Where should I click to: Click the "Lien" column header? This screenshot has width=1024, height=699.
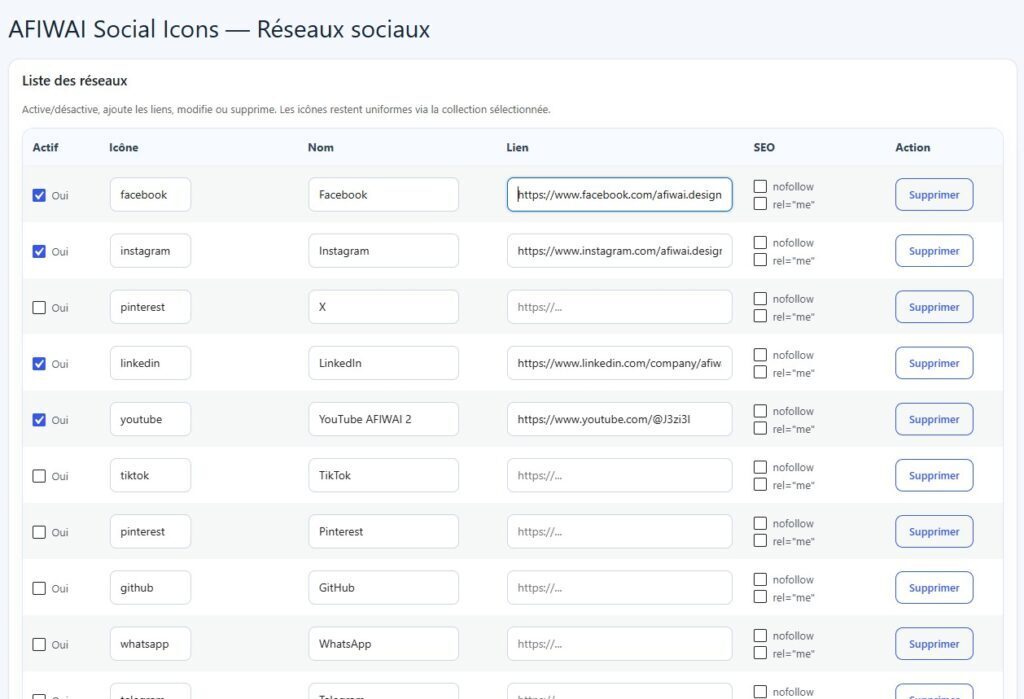[517, 148]
